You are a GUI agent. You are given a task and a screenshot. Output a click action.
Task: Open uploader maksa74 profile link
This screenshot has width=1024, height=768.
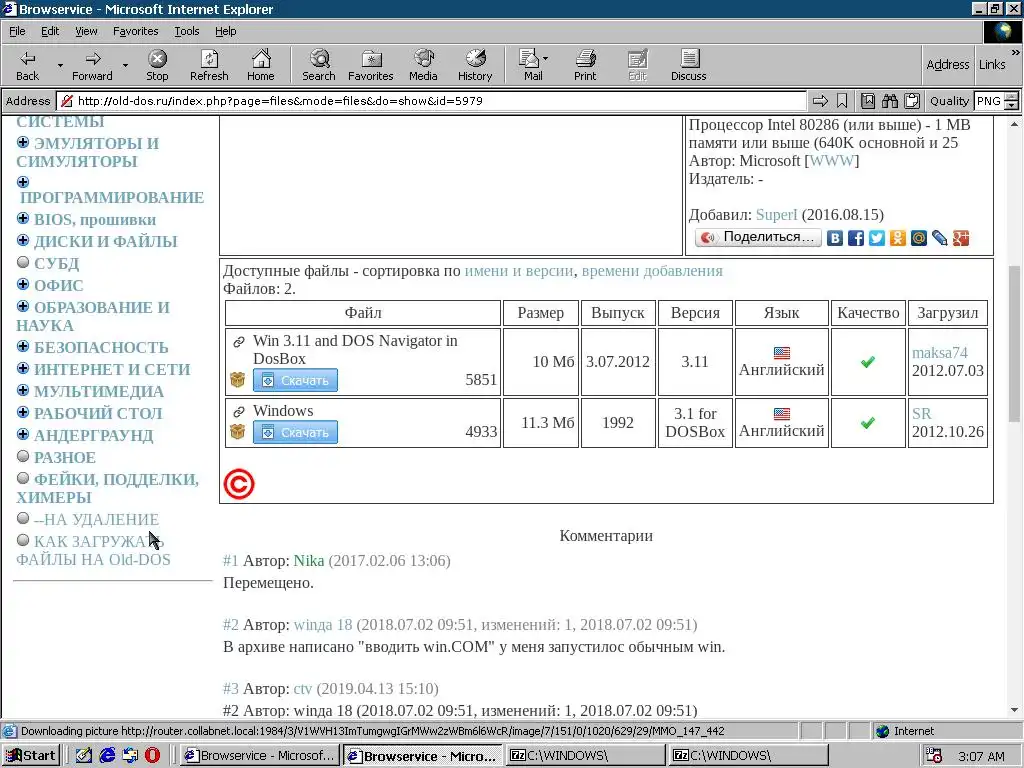939,353
